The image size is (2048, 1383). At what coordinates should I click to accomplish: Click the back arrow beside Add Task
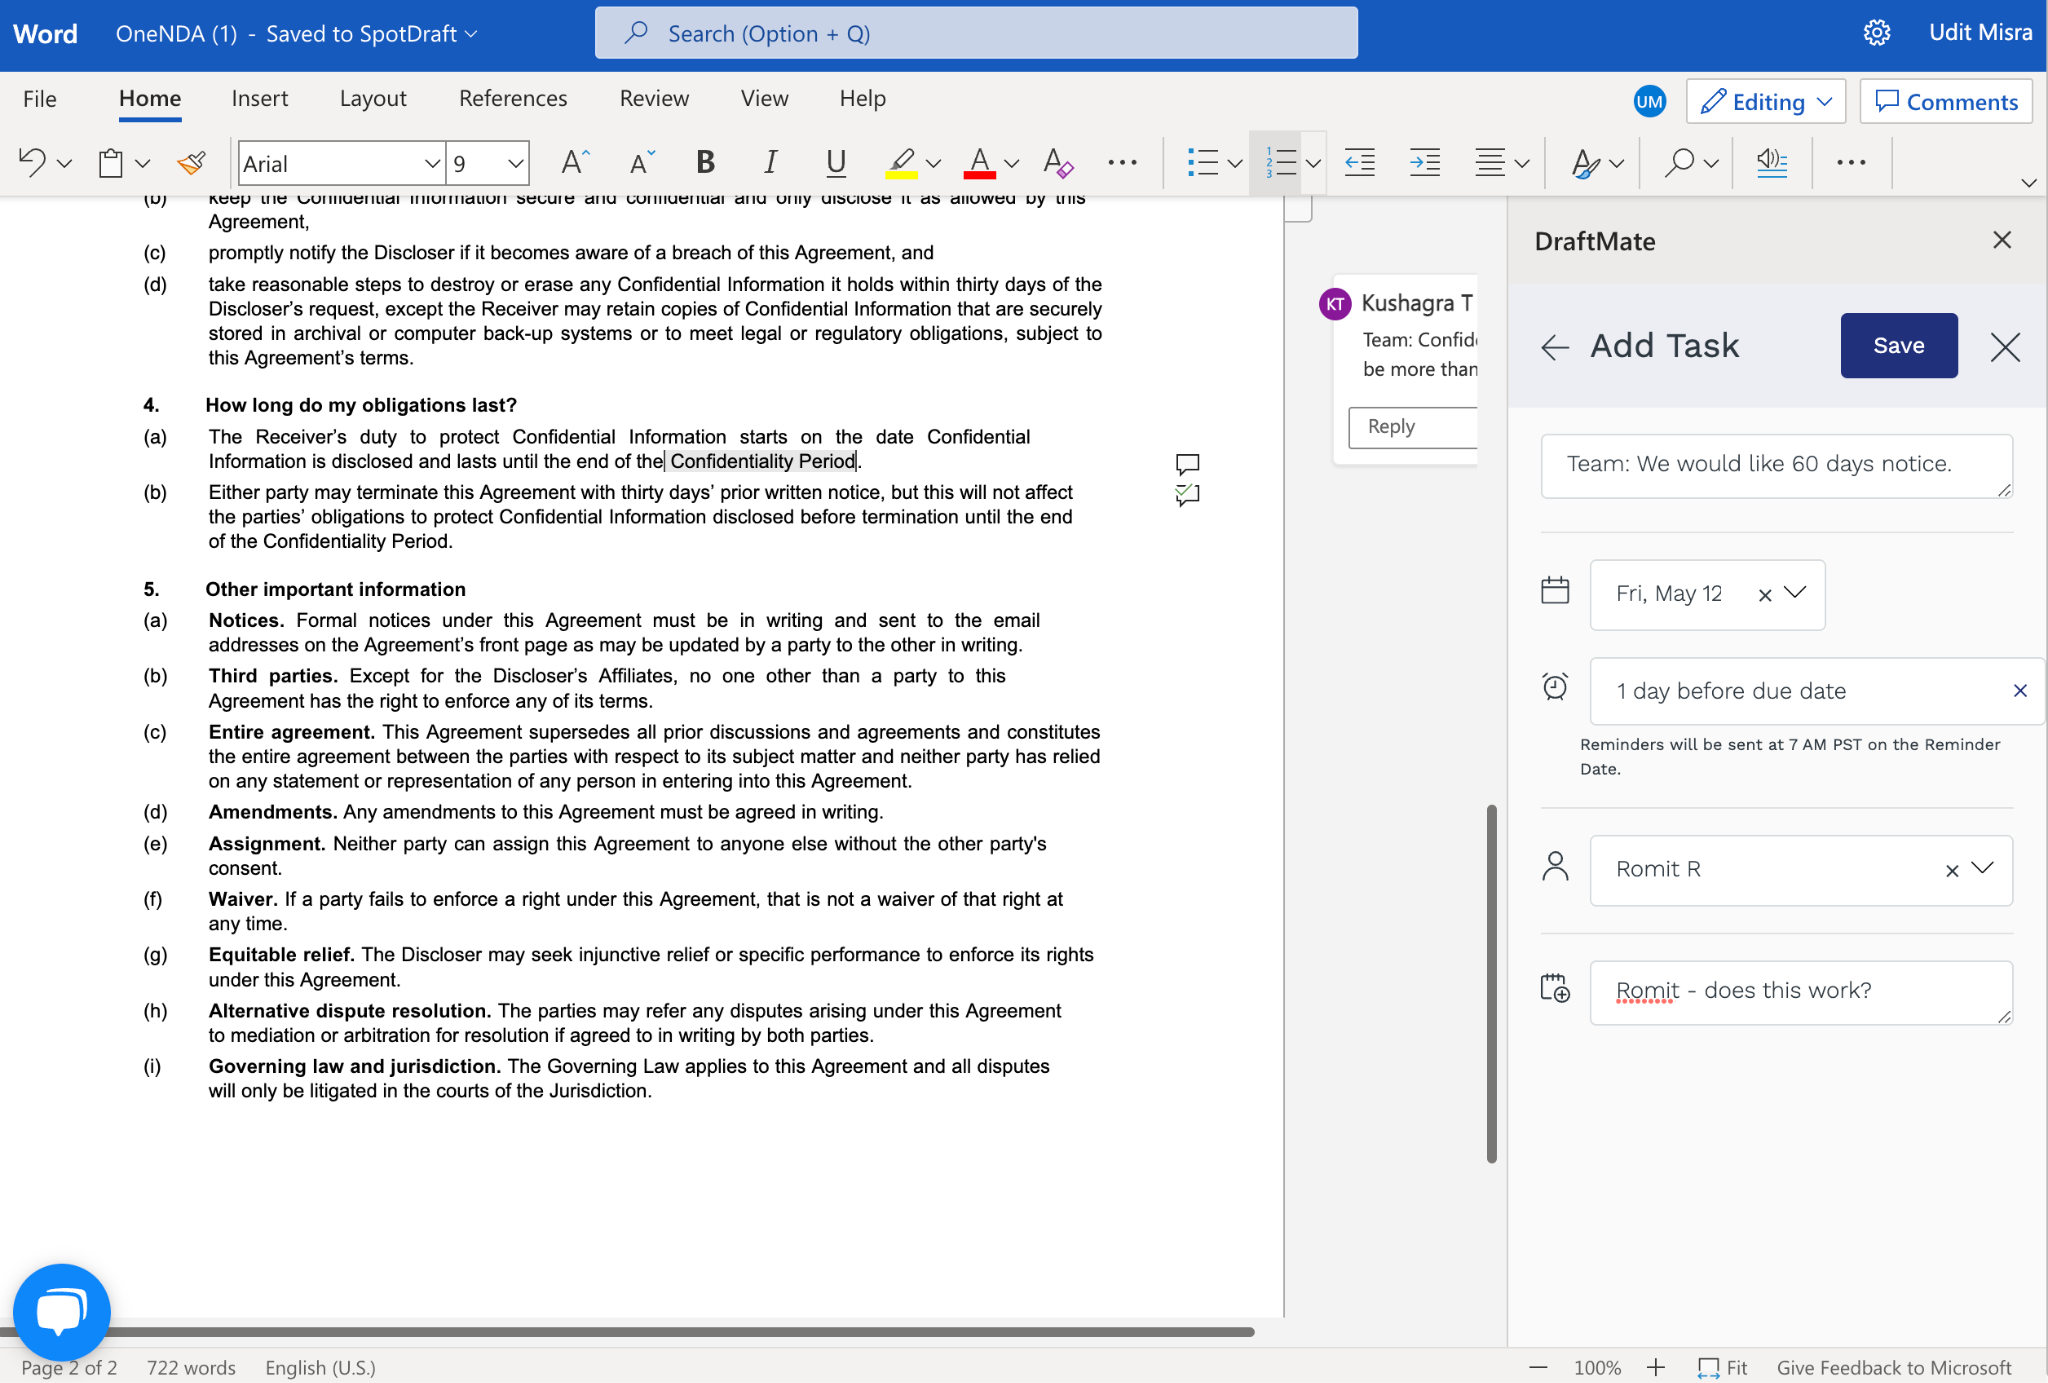pyautogui.click(x=1555, y=347)
